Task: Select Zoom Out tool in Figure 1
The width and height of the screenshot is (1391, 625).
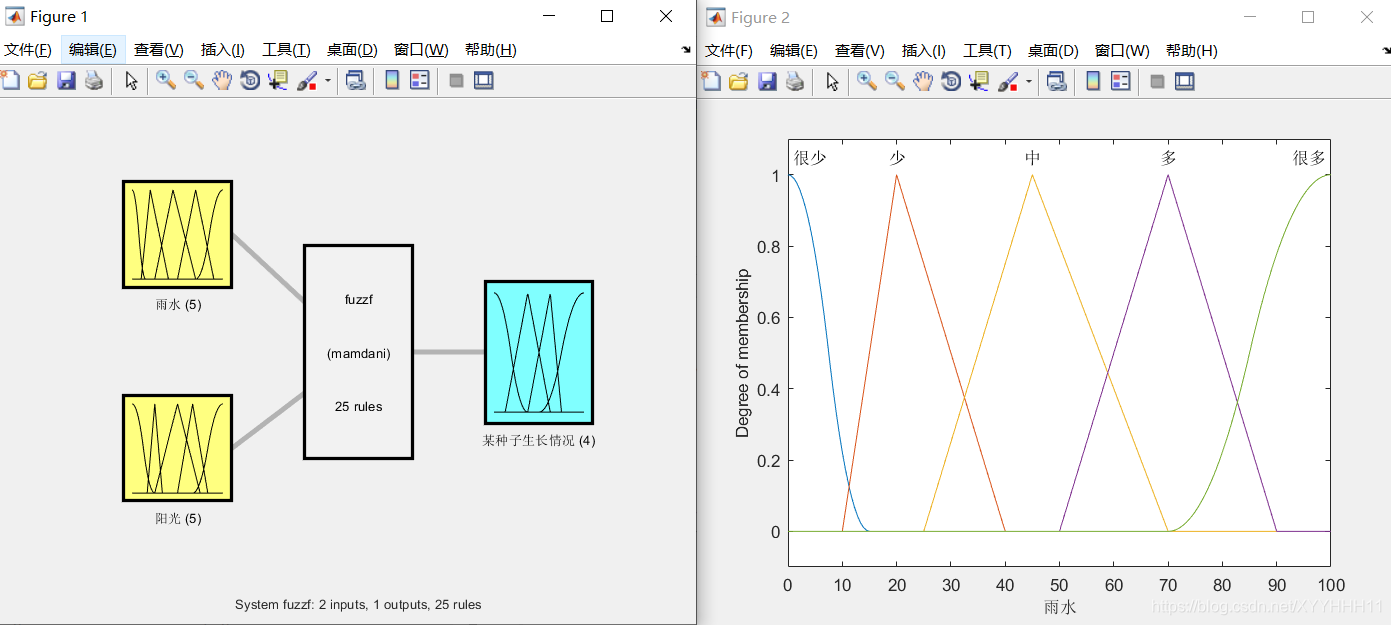Action: (x=194, y=81)
